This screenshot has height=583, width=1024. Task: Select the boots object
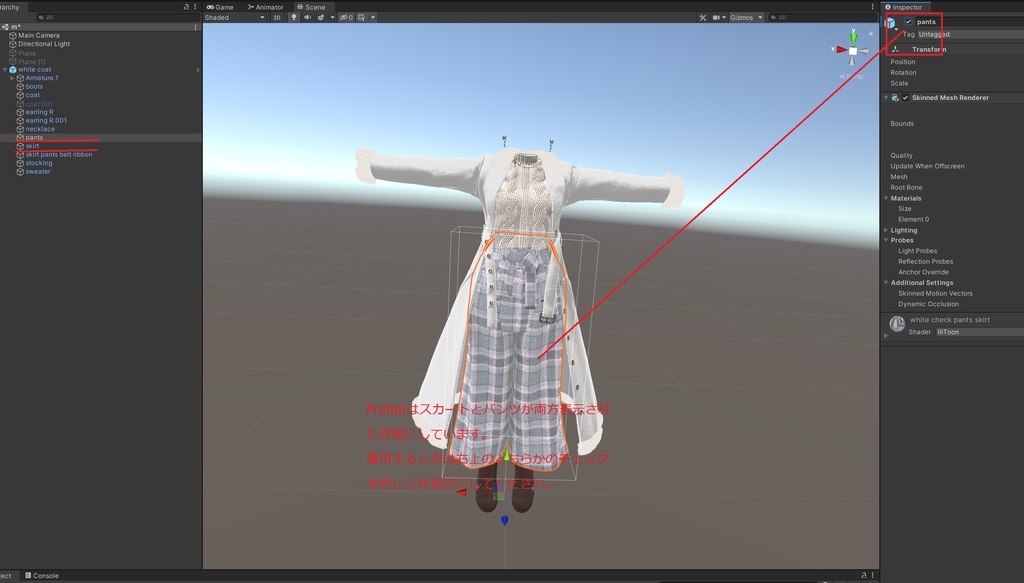pos(34,86)
